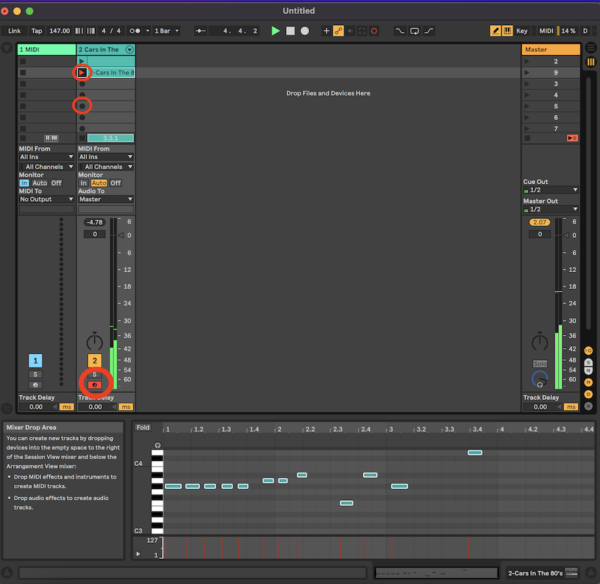Click the highest MIDI note near 3.4
This screenshot has height=584, width=600.
point(475,453)
